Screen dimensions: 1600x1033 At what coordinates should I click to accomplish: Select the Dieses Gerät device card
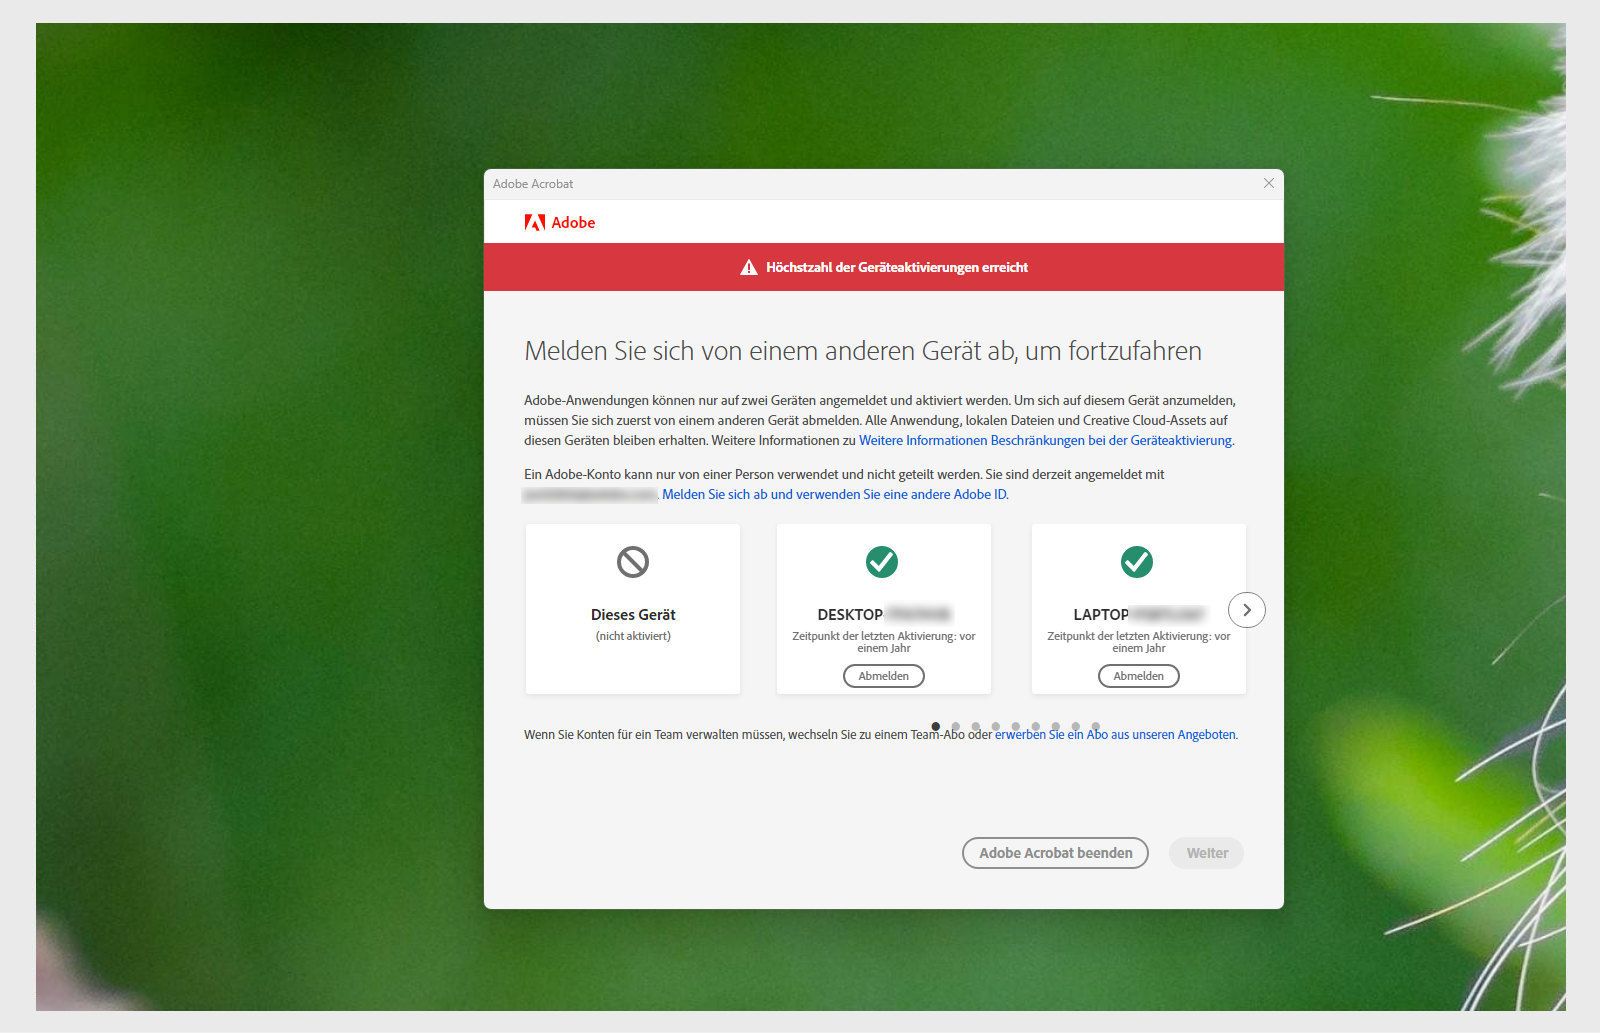[x=633, y=609]
